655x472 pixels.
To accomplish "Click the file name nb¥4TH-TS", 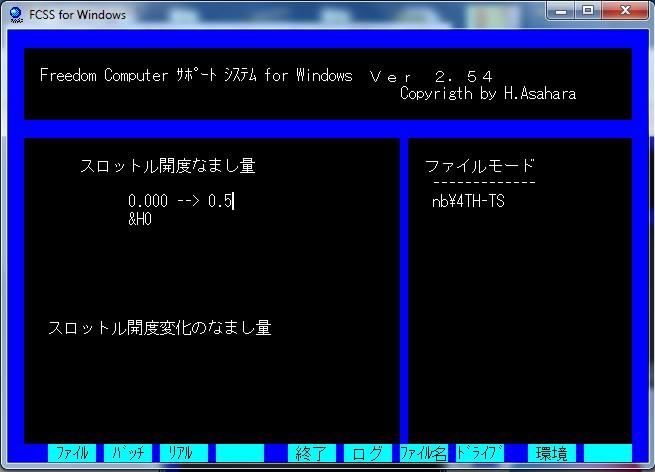I will [x=468, y=201].
